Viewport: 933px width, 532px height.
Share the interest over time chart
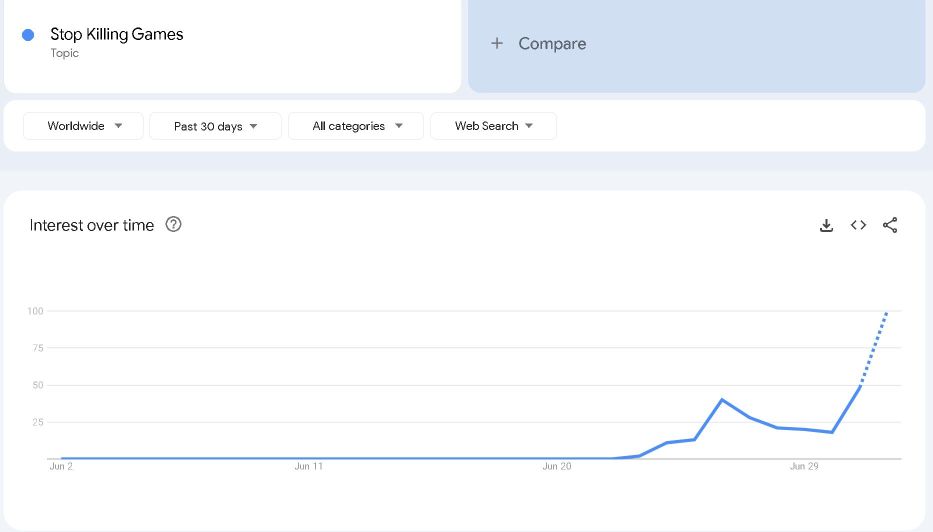click(x=890, y=225)
